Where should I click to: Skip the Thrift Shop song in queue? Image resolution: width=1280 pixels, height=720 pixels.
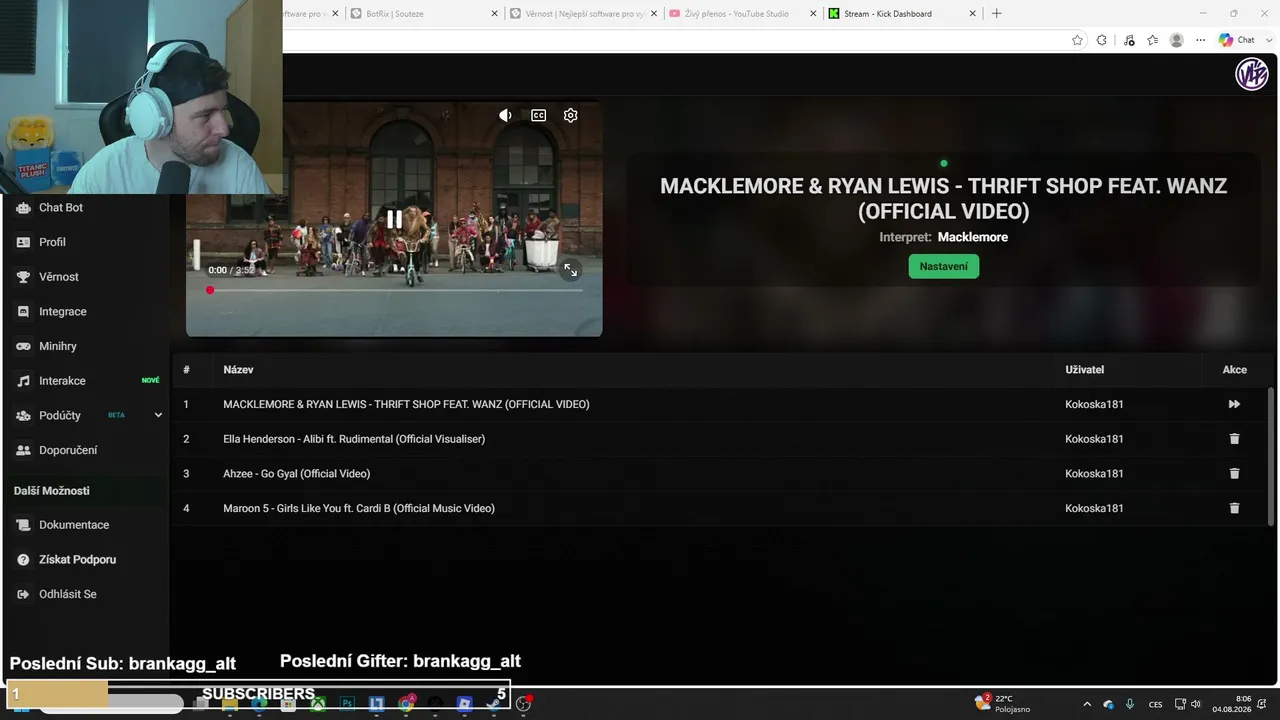pos(1234,404)
